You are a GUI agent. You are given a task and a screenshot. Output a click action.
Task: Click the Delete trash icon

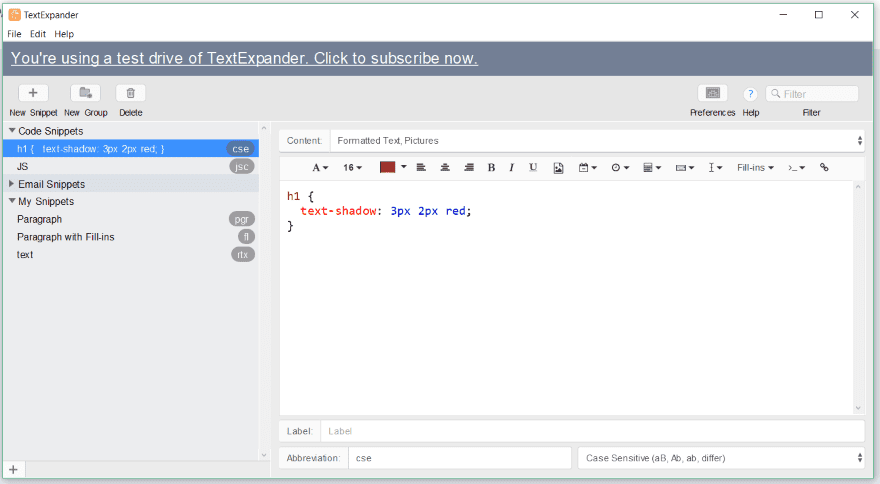tap(130, 93)
